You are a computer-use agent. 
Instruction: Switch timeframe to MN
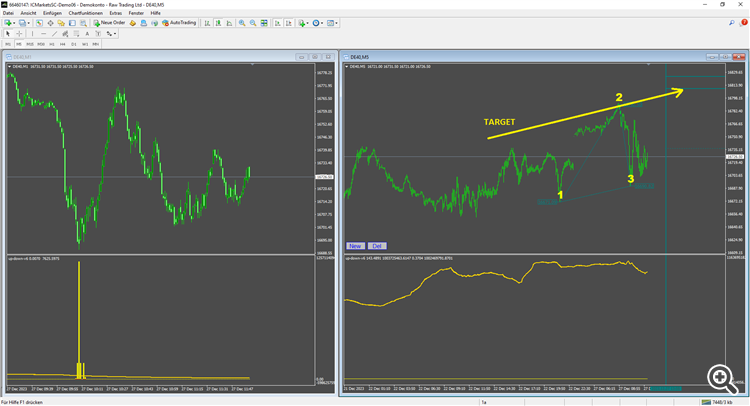pyautogui.click(x=96, y=44)
